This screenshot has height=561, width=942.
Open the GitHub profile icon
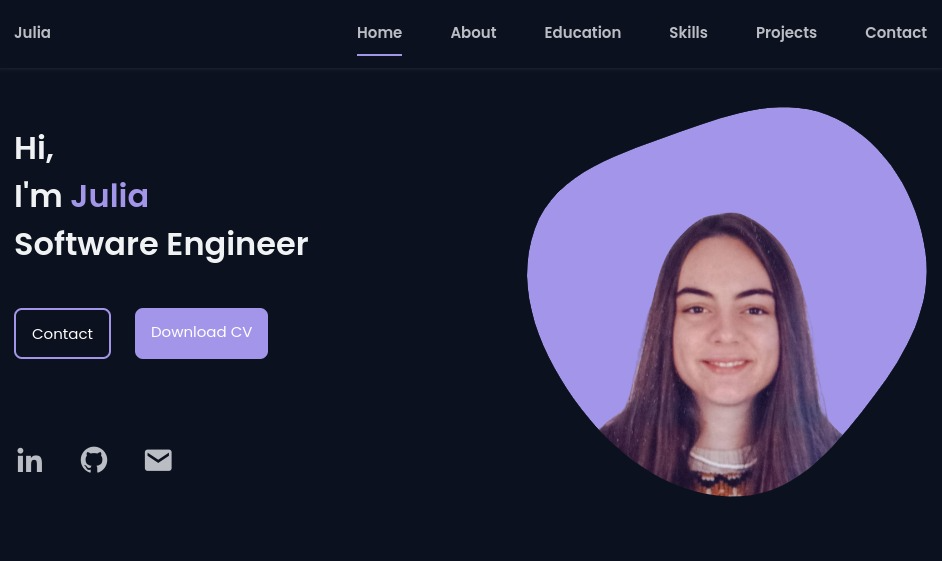click(94, 460)
